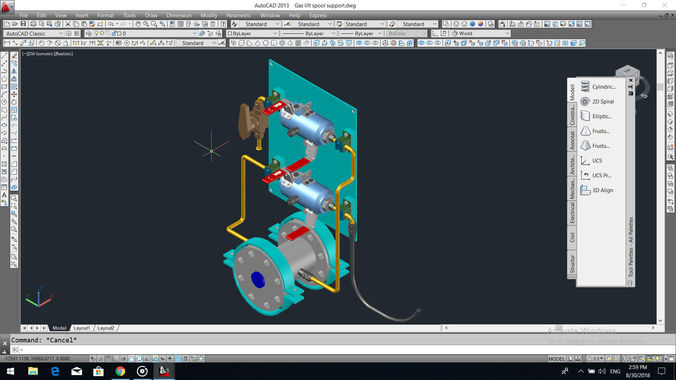
Task: Click the Cylindrical helix tool in the palette
Action: (599, 87)
